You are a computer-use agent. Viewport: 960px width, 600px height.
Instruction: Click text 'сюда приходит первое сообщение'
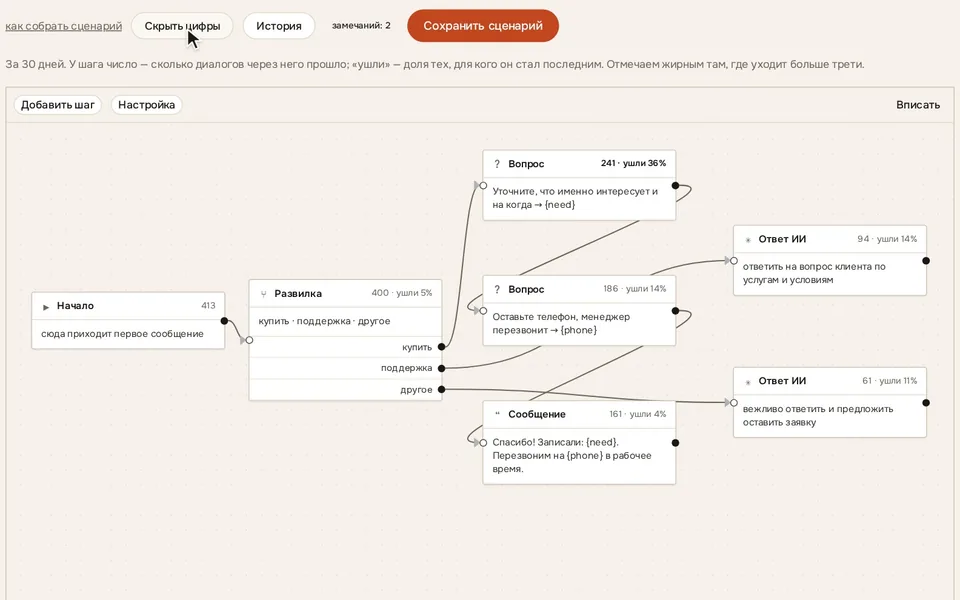[122, 334]
